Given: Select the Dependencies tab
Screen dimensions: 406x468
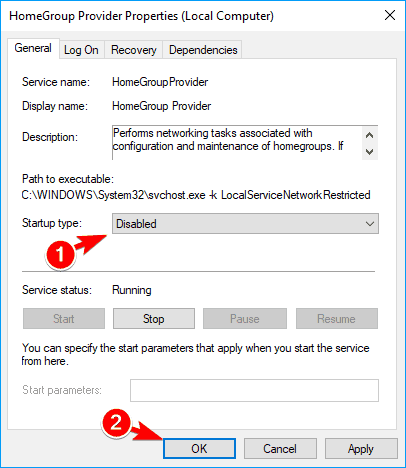Looking at the screenshot, I should tap(203, 50).
